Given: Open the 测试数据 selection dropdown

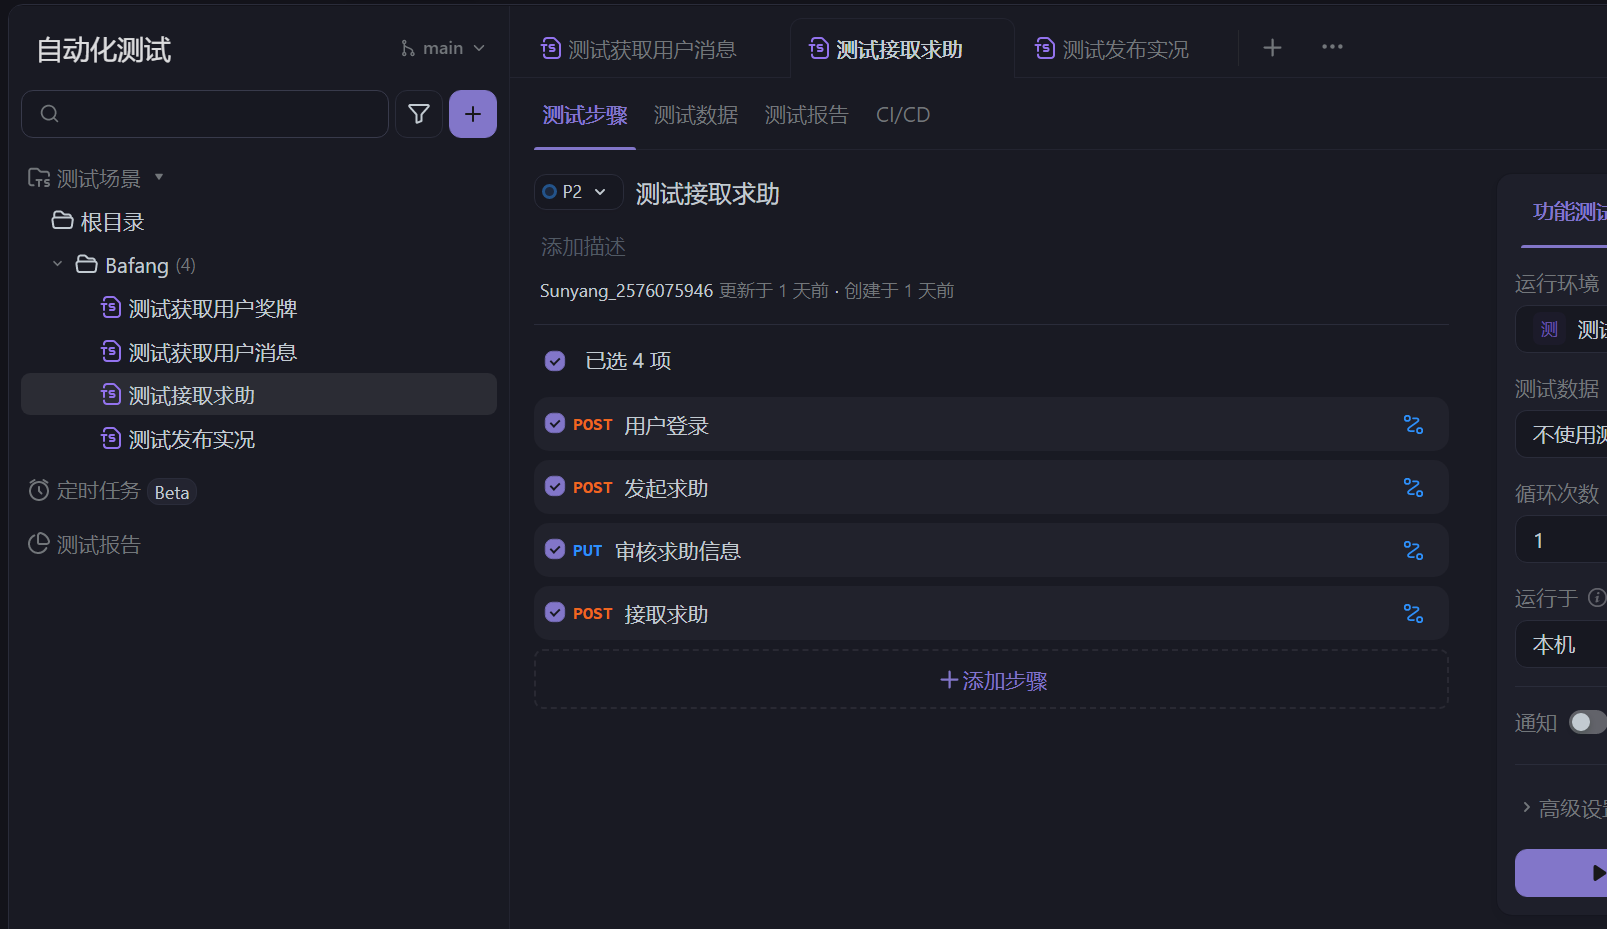Looking at the screenshot, I should point(1562,434).
